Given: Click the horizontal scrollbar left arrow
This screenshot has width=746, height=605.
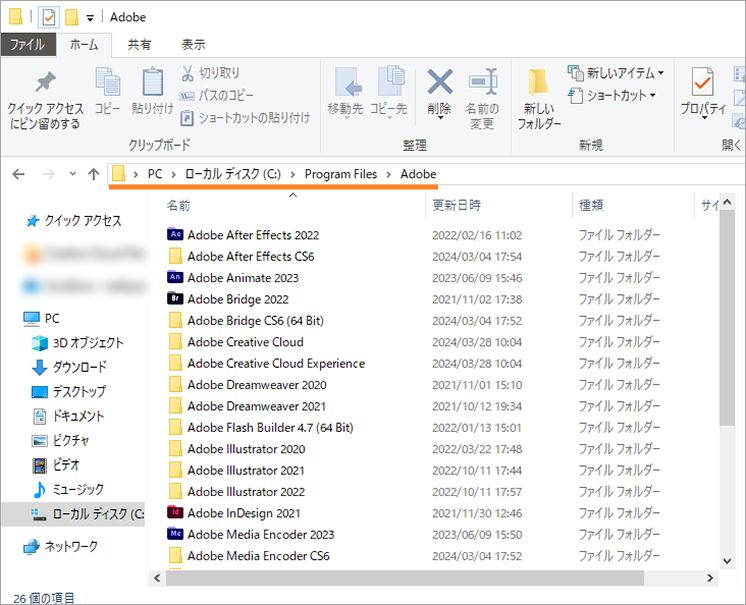Looking at the screenshot, I should coord(157,578).
